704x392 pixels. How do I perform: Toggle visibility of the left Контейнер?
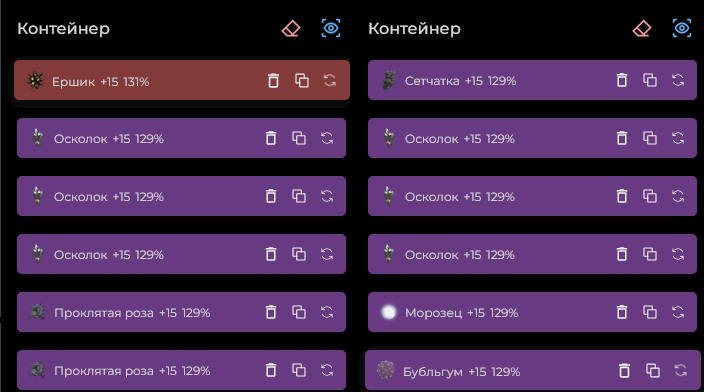pos(331,28)
